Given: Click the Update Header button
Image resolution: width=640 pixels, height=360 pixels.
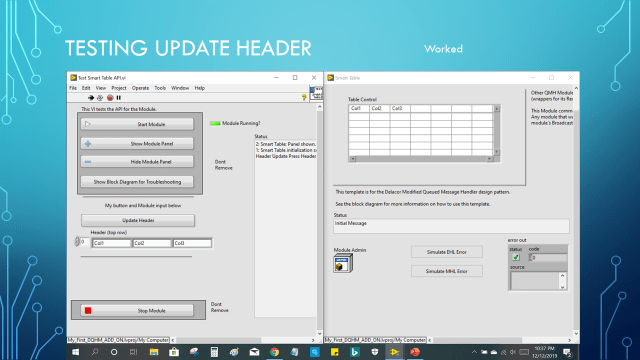Looking at the screenshot, I should [138, 220].
